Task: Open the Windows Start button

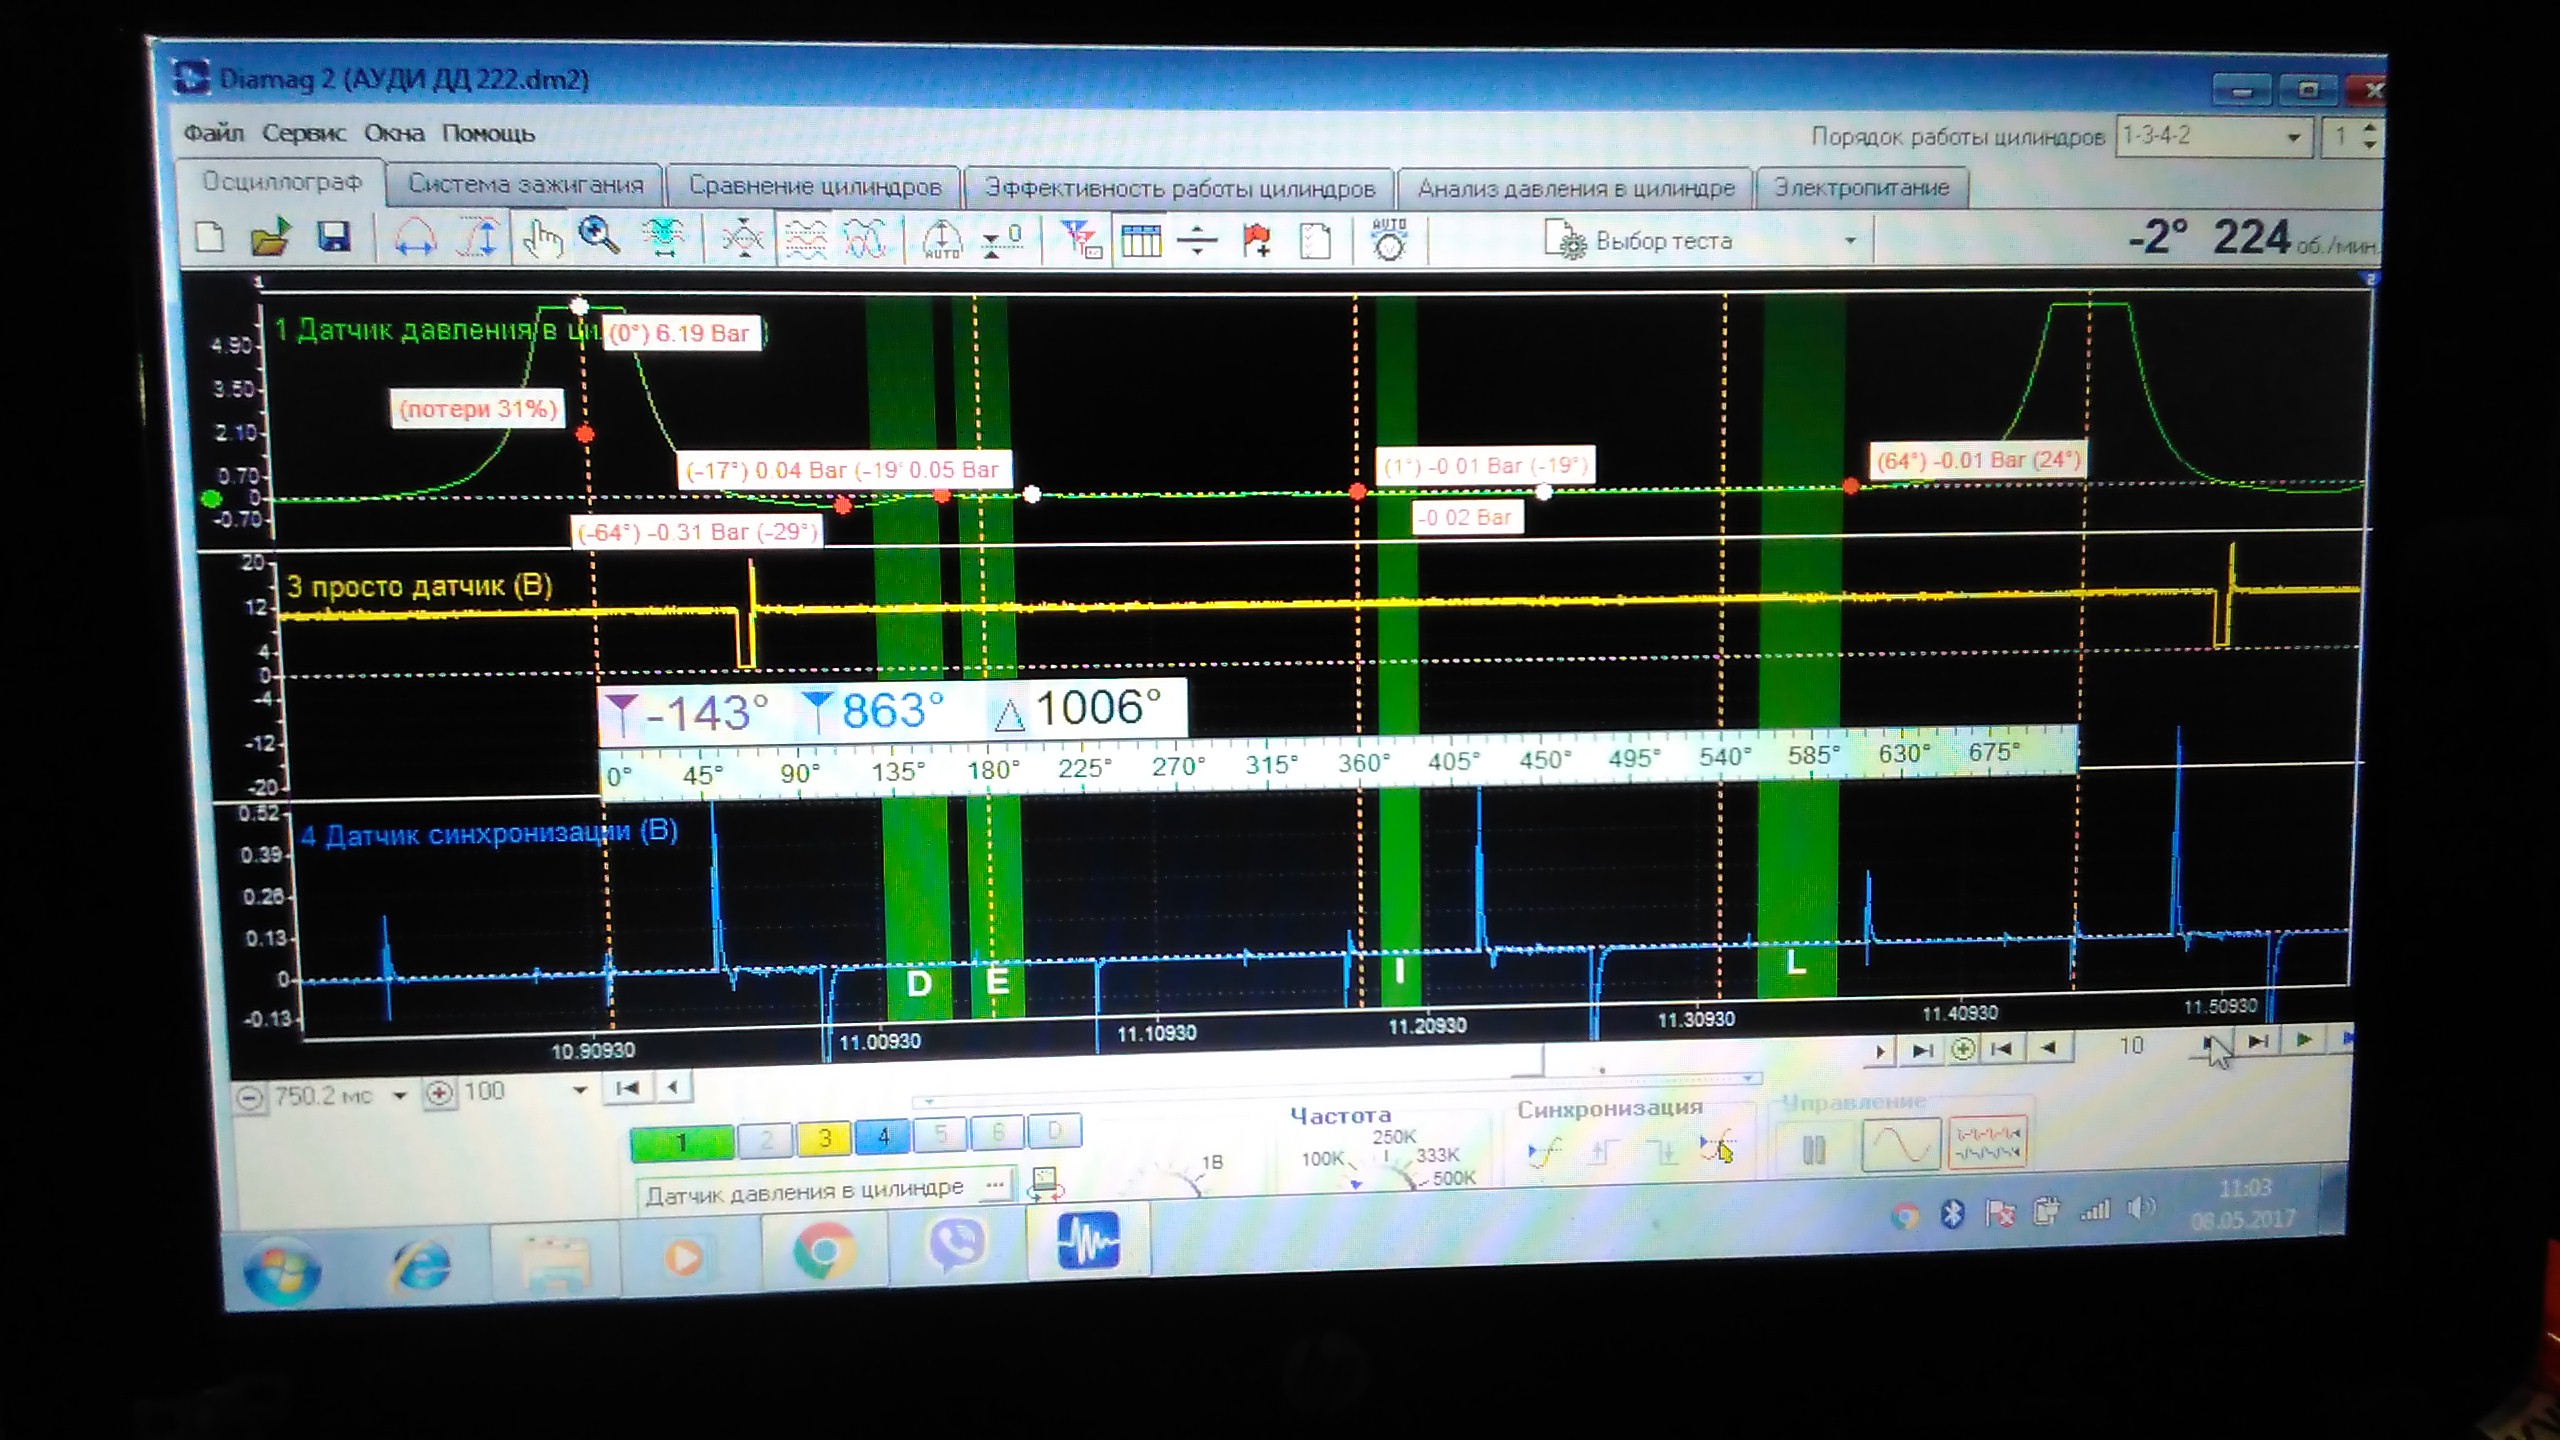Action: [283, 1270]
